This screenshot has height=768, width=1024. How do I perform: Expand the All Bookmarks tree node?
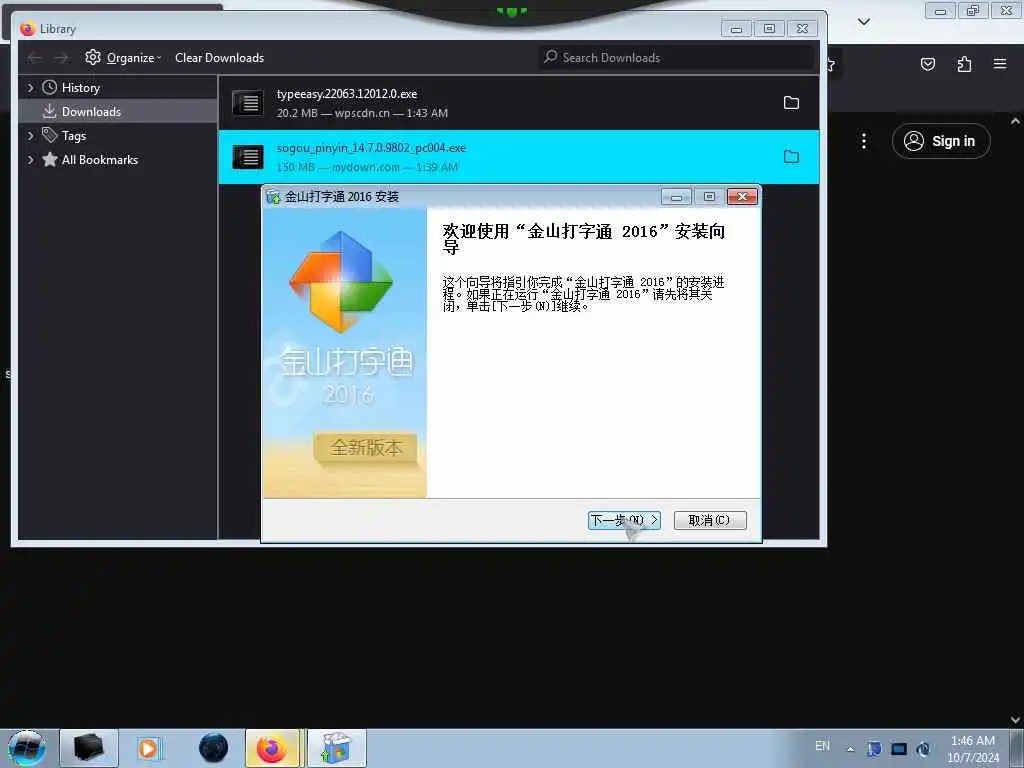[x=30, y=160]
